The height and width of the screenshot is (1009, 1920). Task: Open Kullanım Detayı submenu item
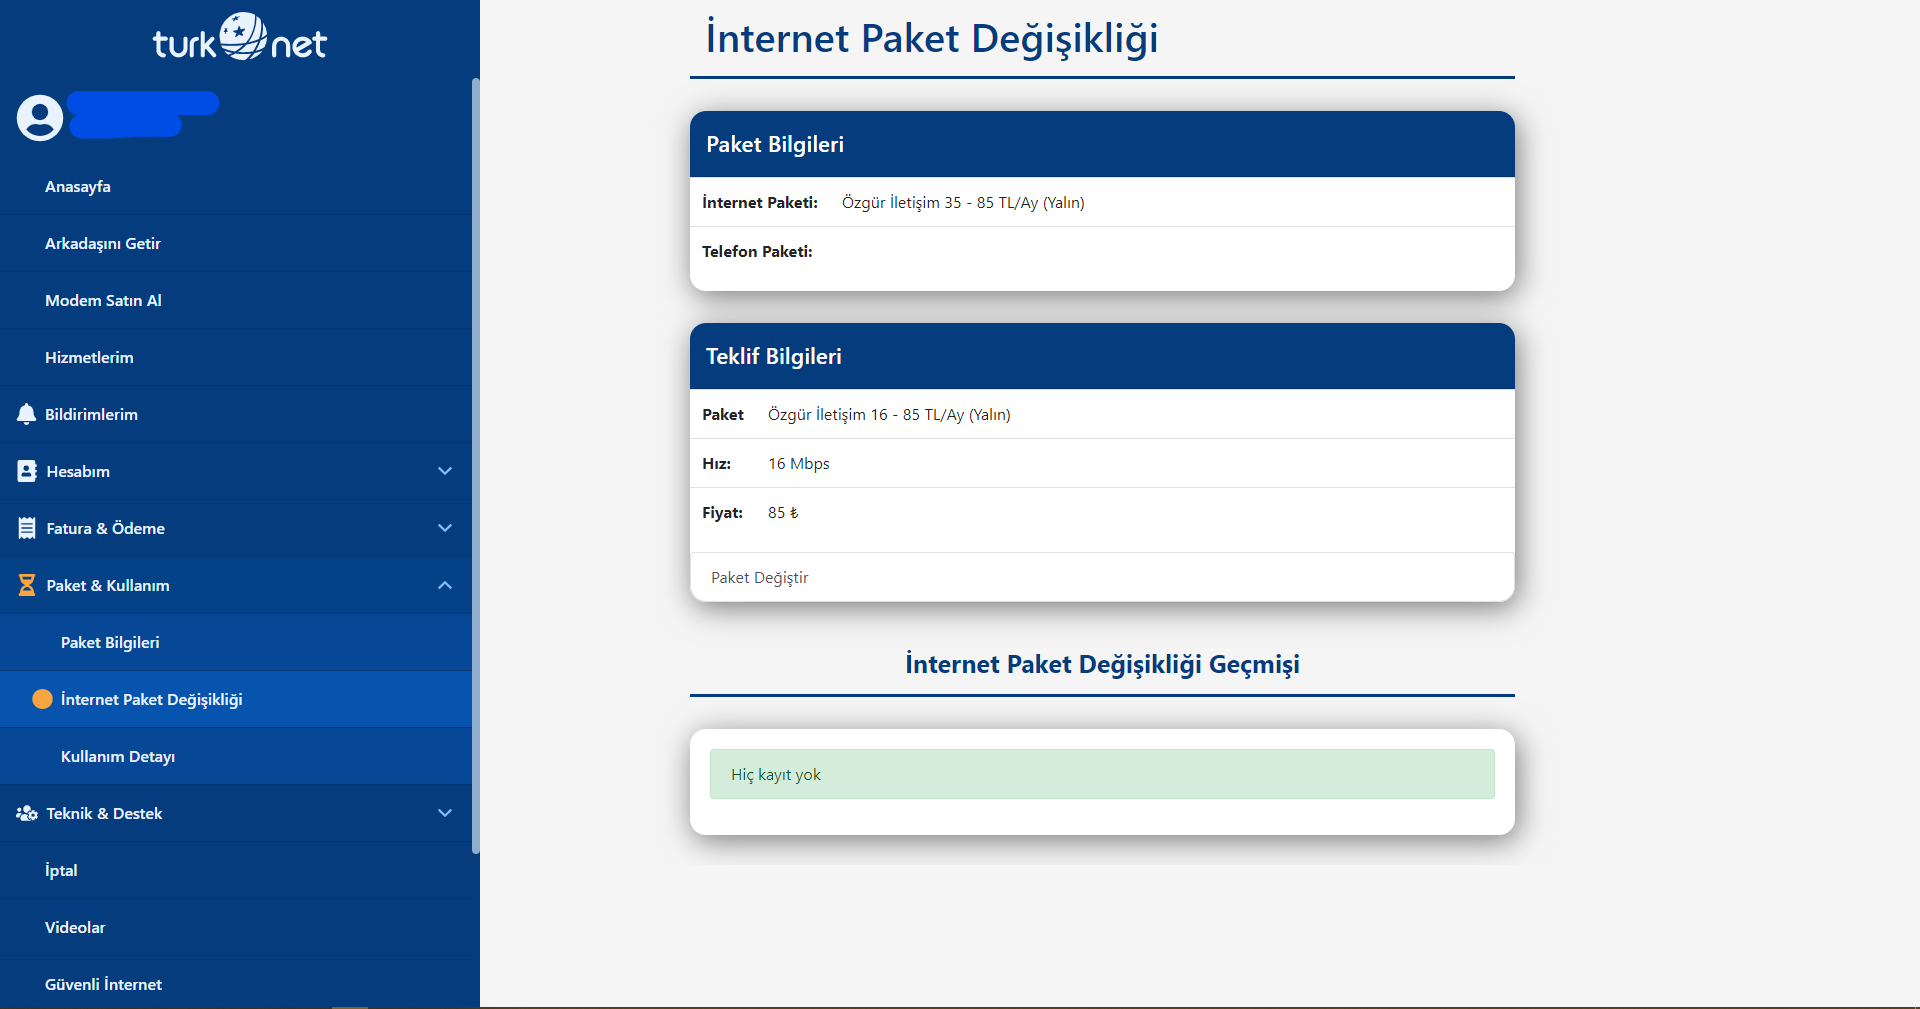coord(118,757)
